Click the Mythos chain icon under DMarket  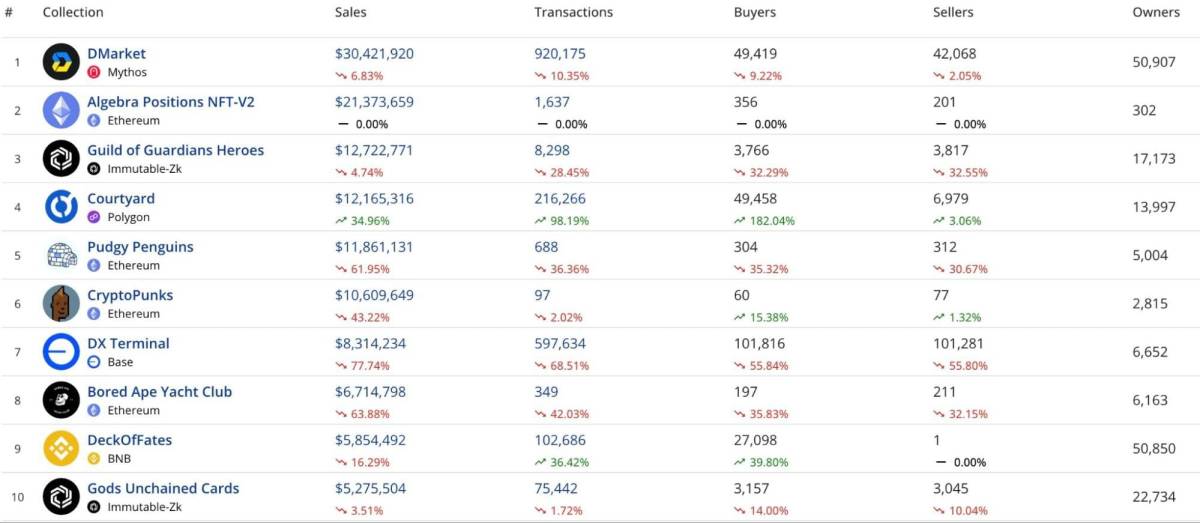94,72
